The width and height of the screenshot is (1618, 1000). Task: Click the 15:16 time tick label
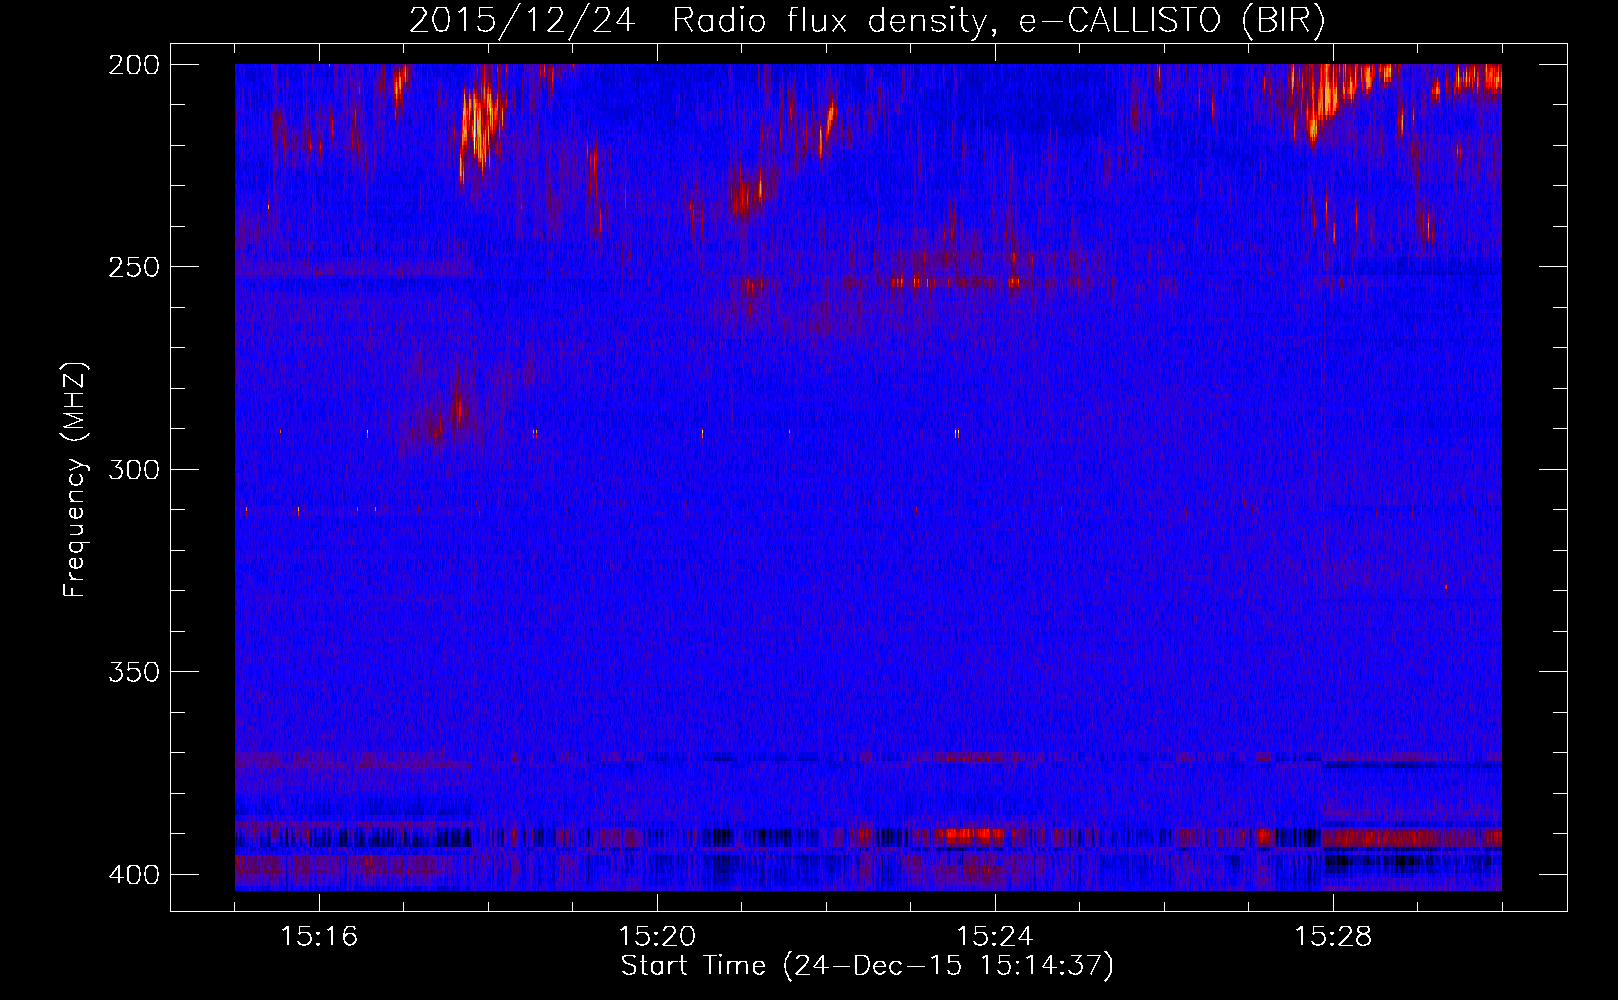pyautogui.click(x=319, y=937)
